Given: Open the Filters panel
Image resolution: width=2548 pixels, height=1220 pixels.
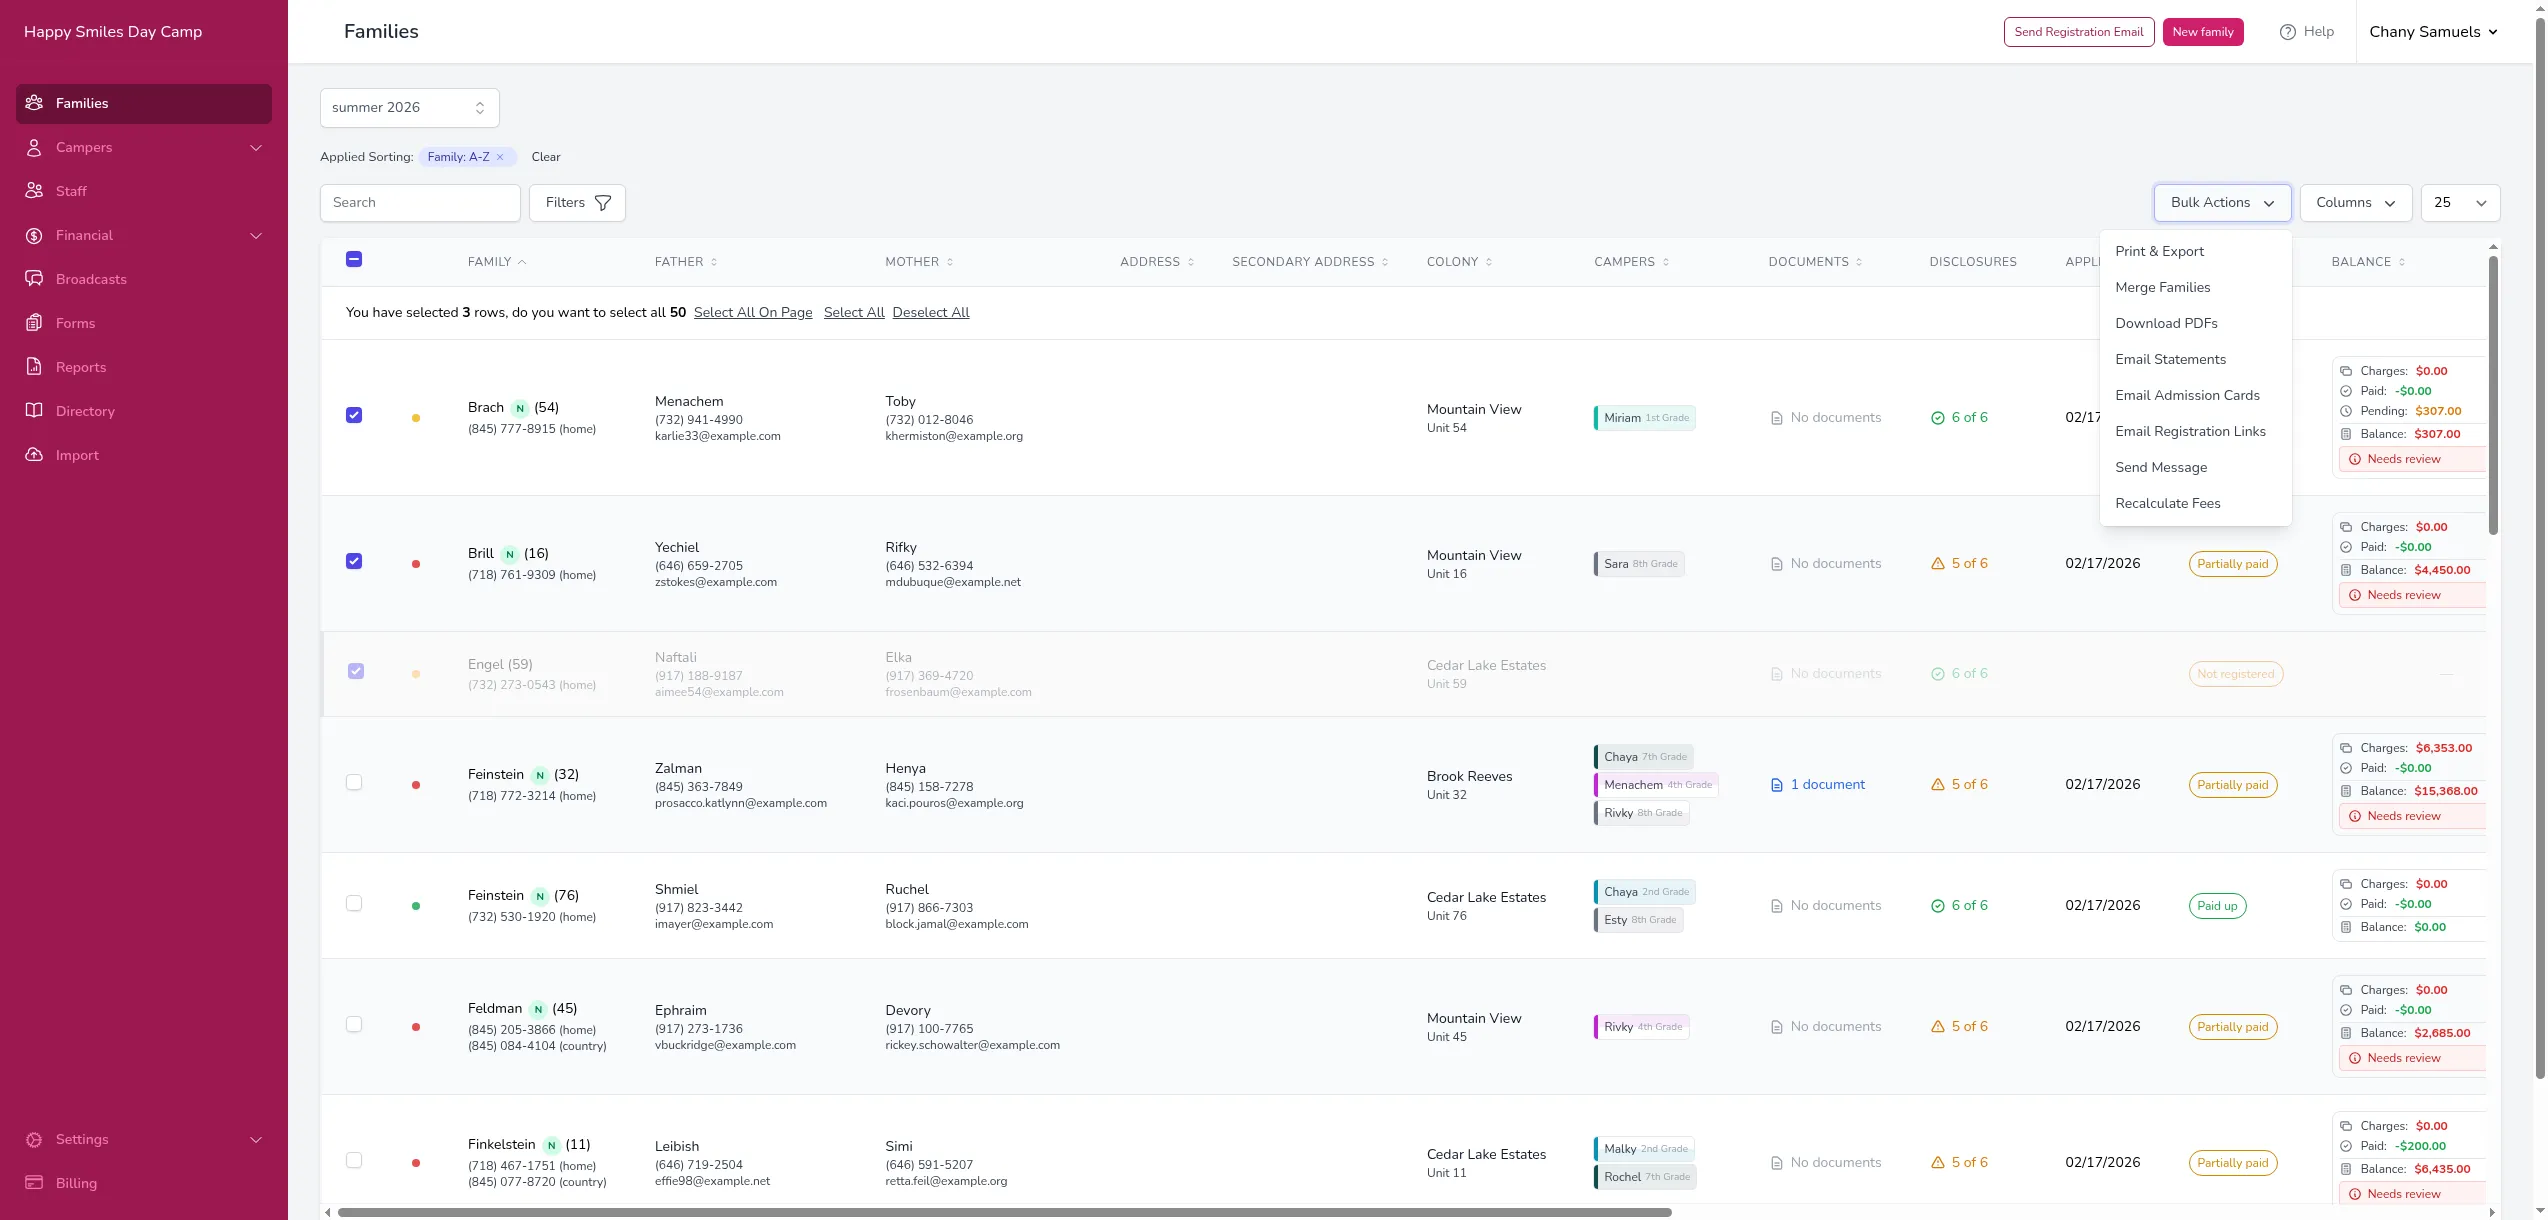Looking at the screenshot, I should pyautogui.click(x=577, y=203).
